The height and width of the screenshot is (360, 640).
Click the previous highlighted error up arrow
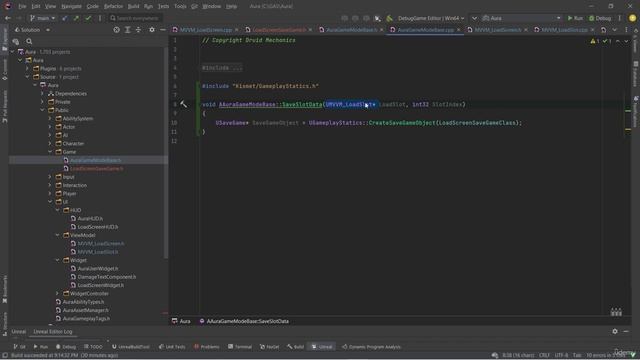coord(618,41)
